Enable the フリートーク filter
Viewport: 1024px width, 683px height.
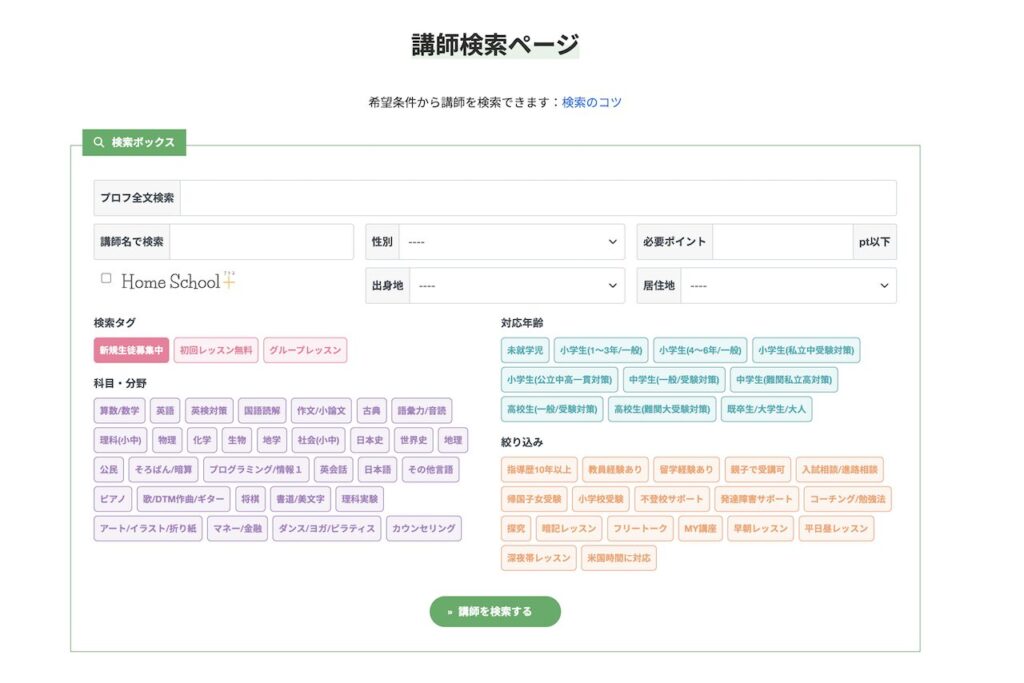click(x=641, y=528)
